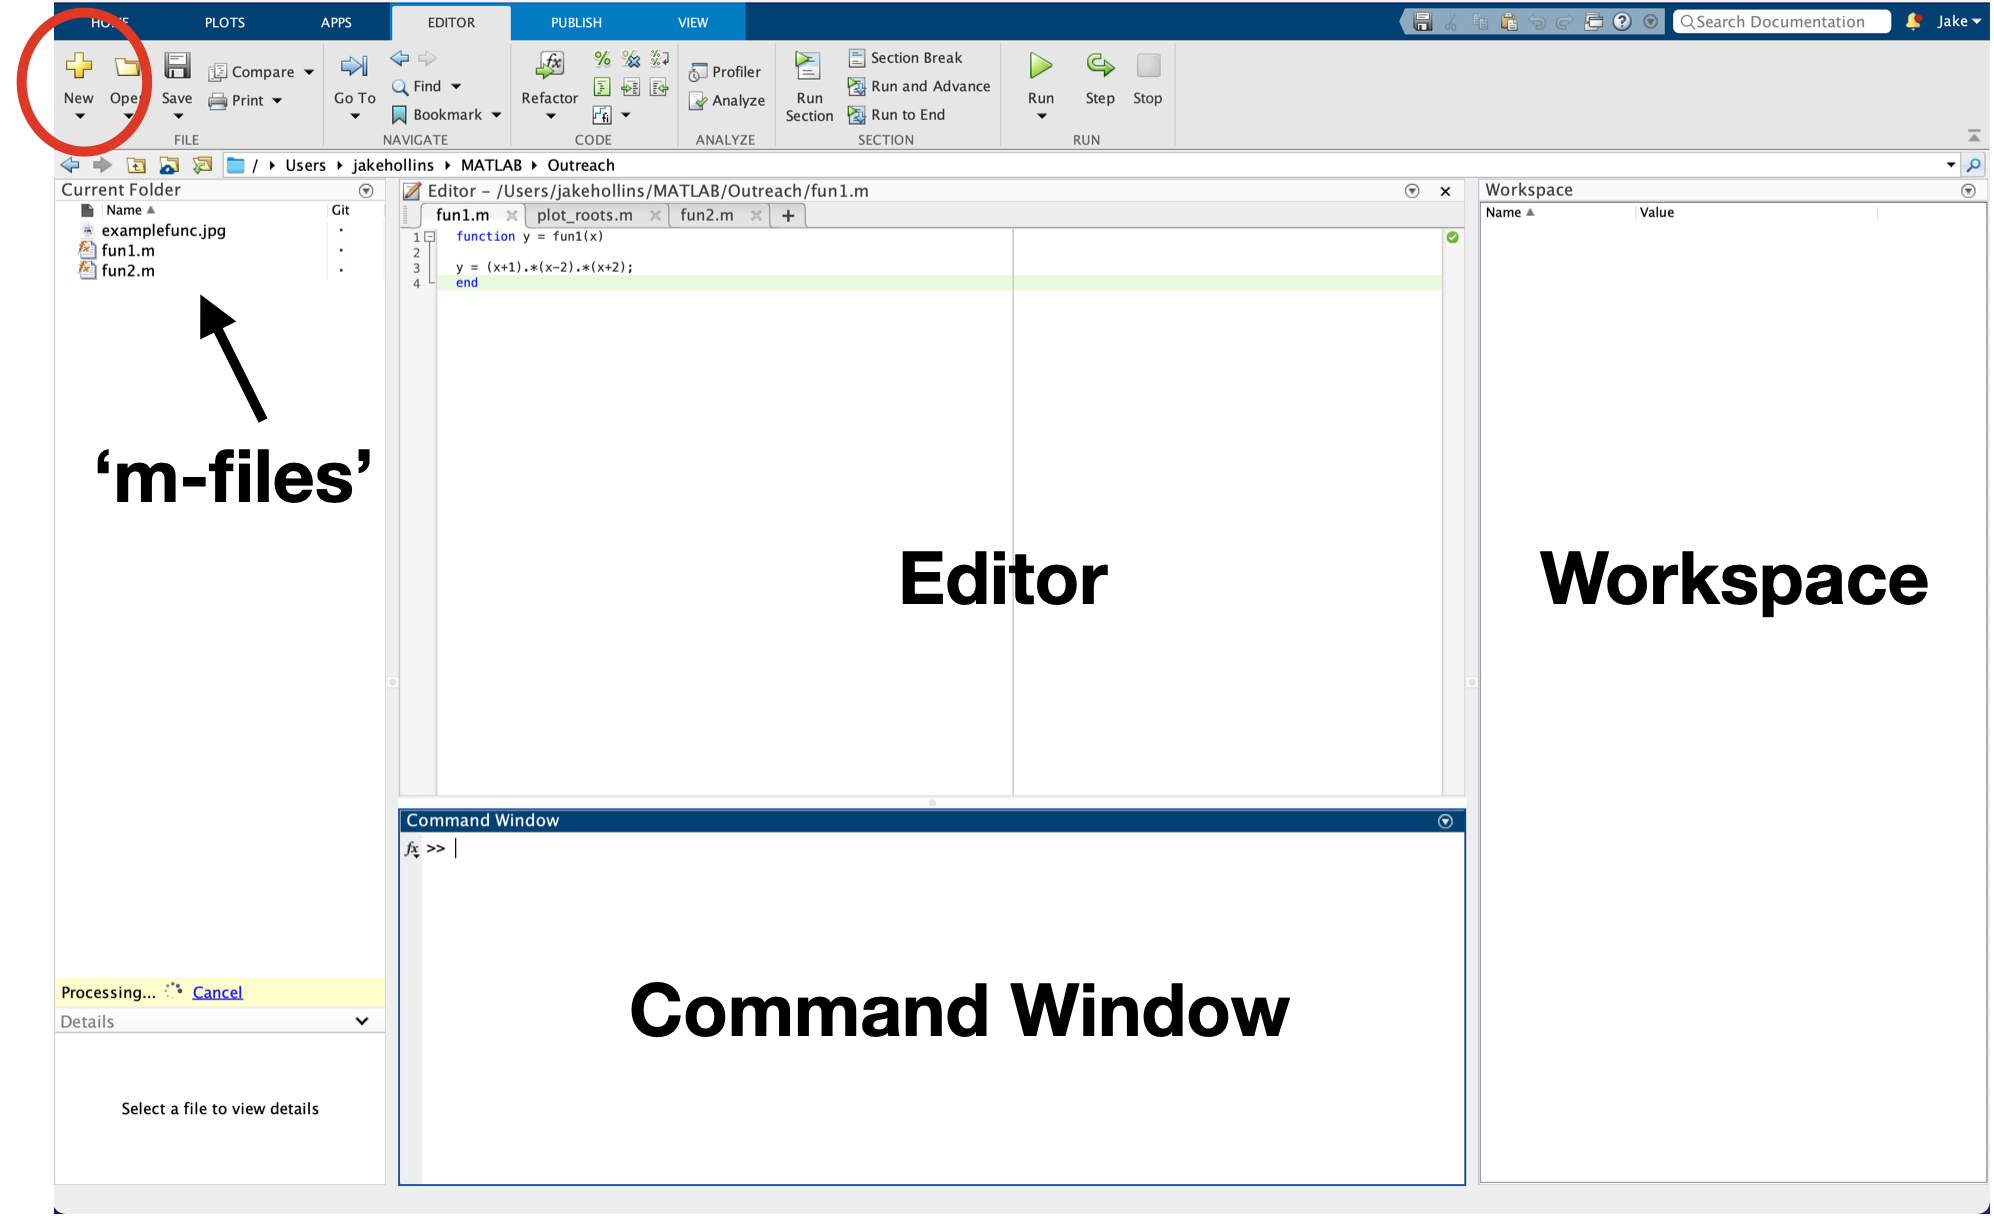This screenshot has width=1994, height=1218.
Task: Click the Cancel link next to Processing
Action: [217, 992]
